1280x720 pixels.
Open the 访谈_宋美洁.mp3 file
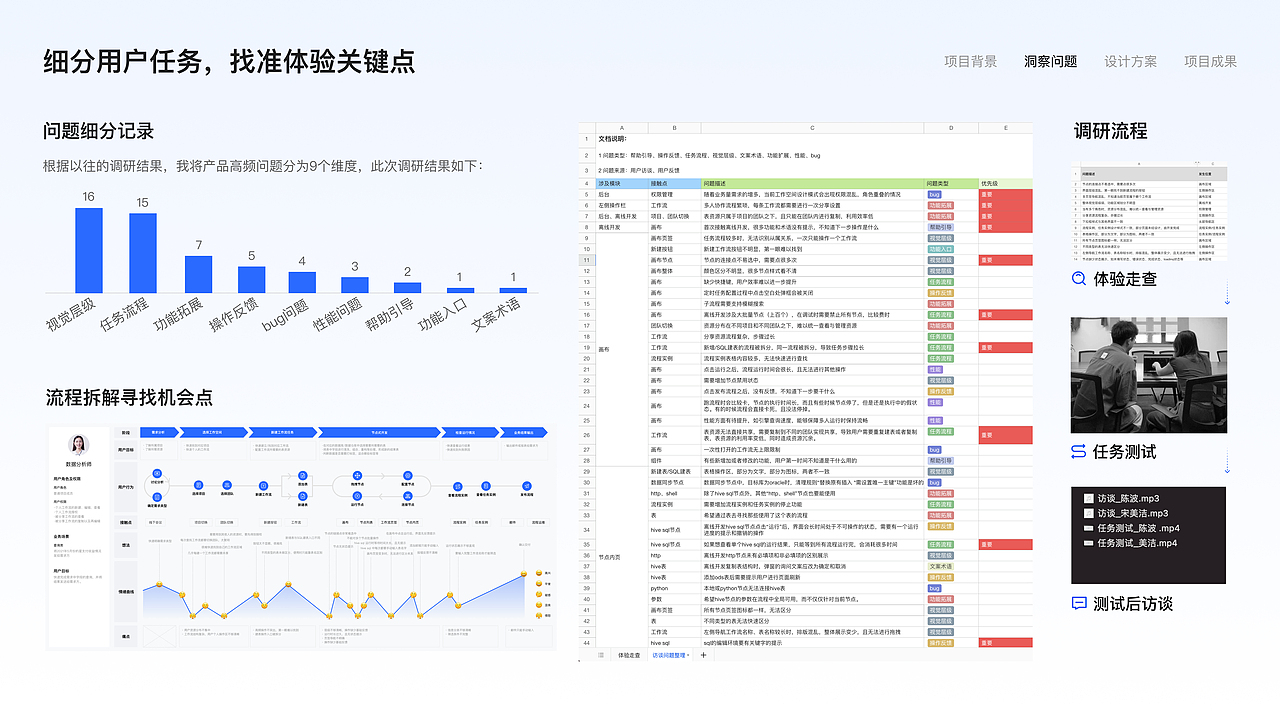pyautogui.click(x=1133, y=513)
